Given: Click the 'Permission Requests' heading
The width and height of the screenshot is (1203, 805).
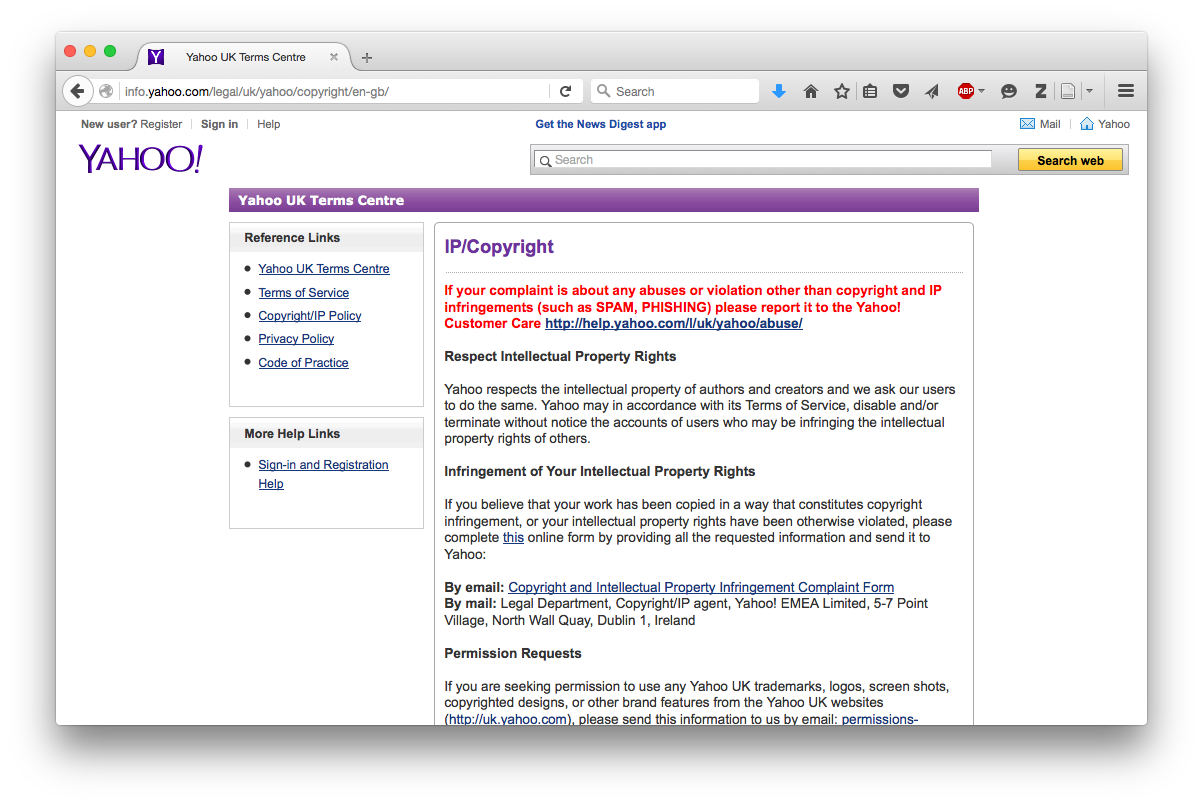Looking at the screenshot, I should tap(513, 654).
